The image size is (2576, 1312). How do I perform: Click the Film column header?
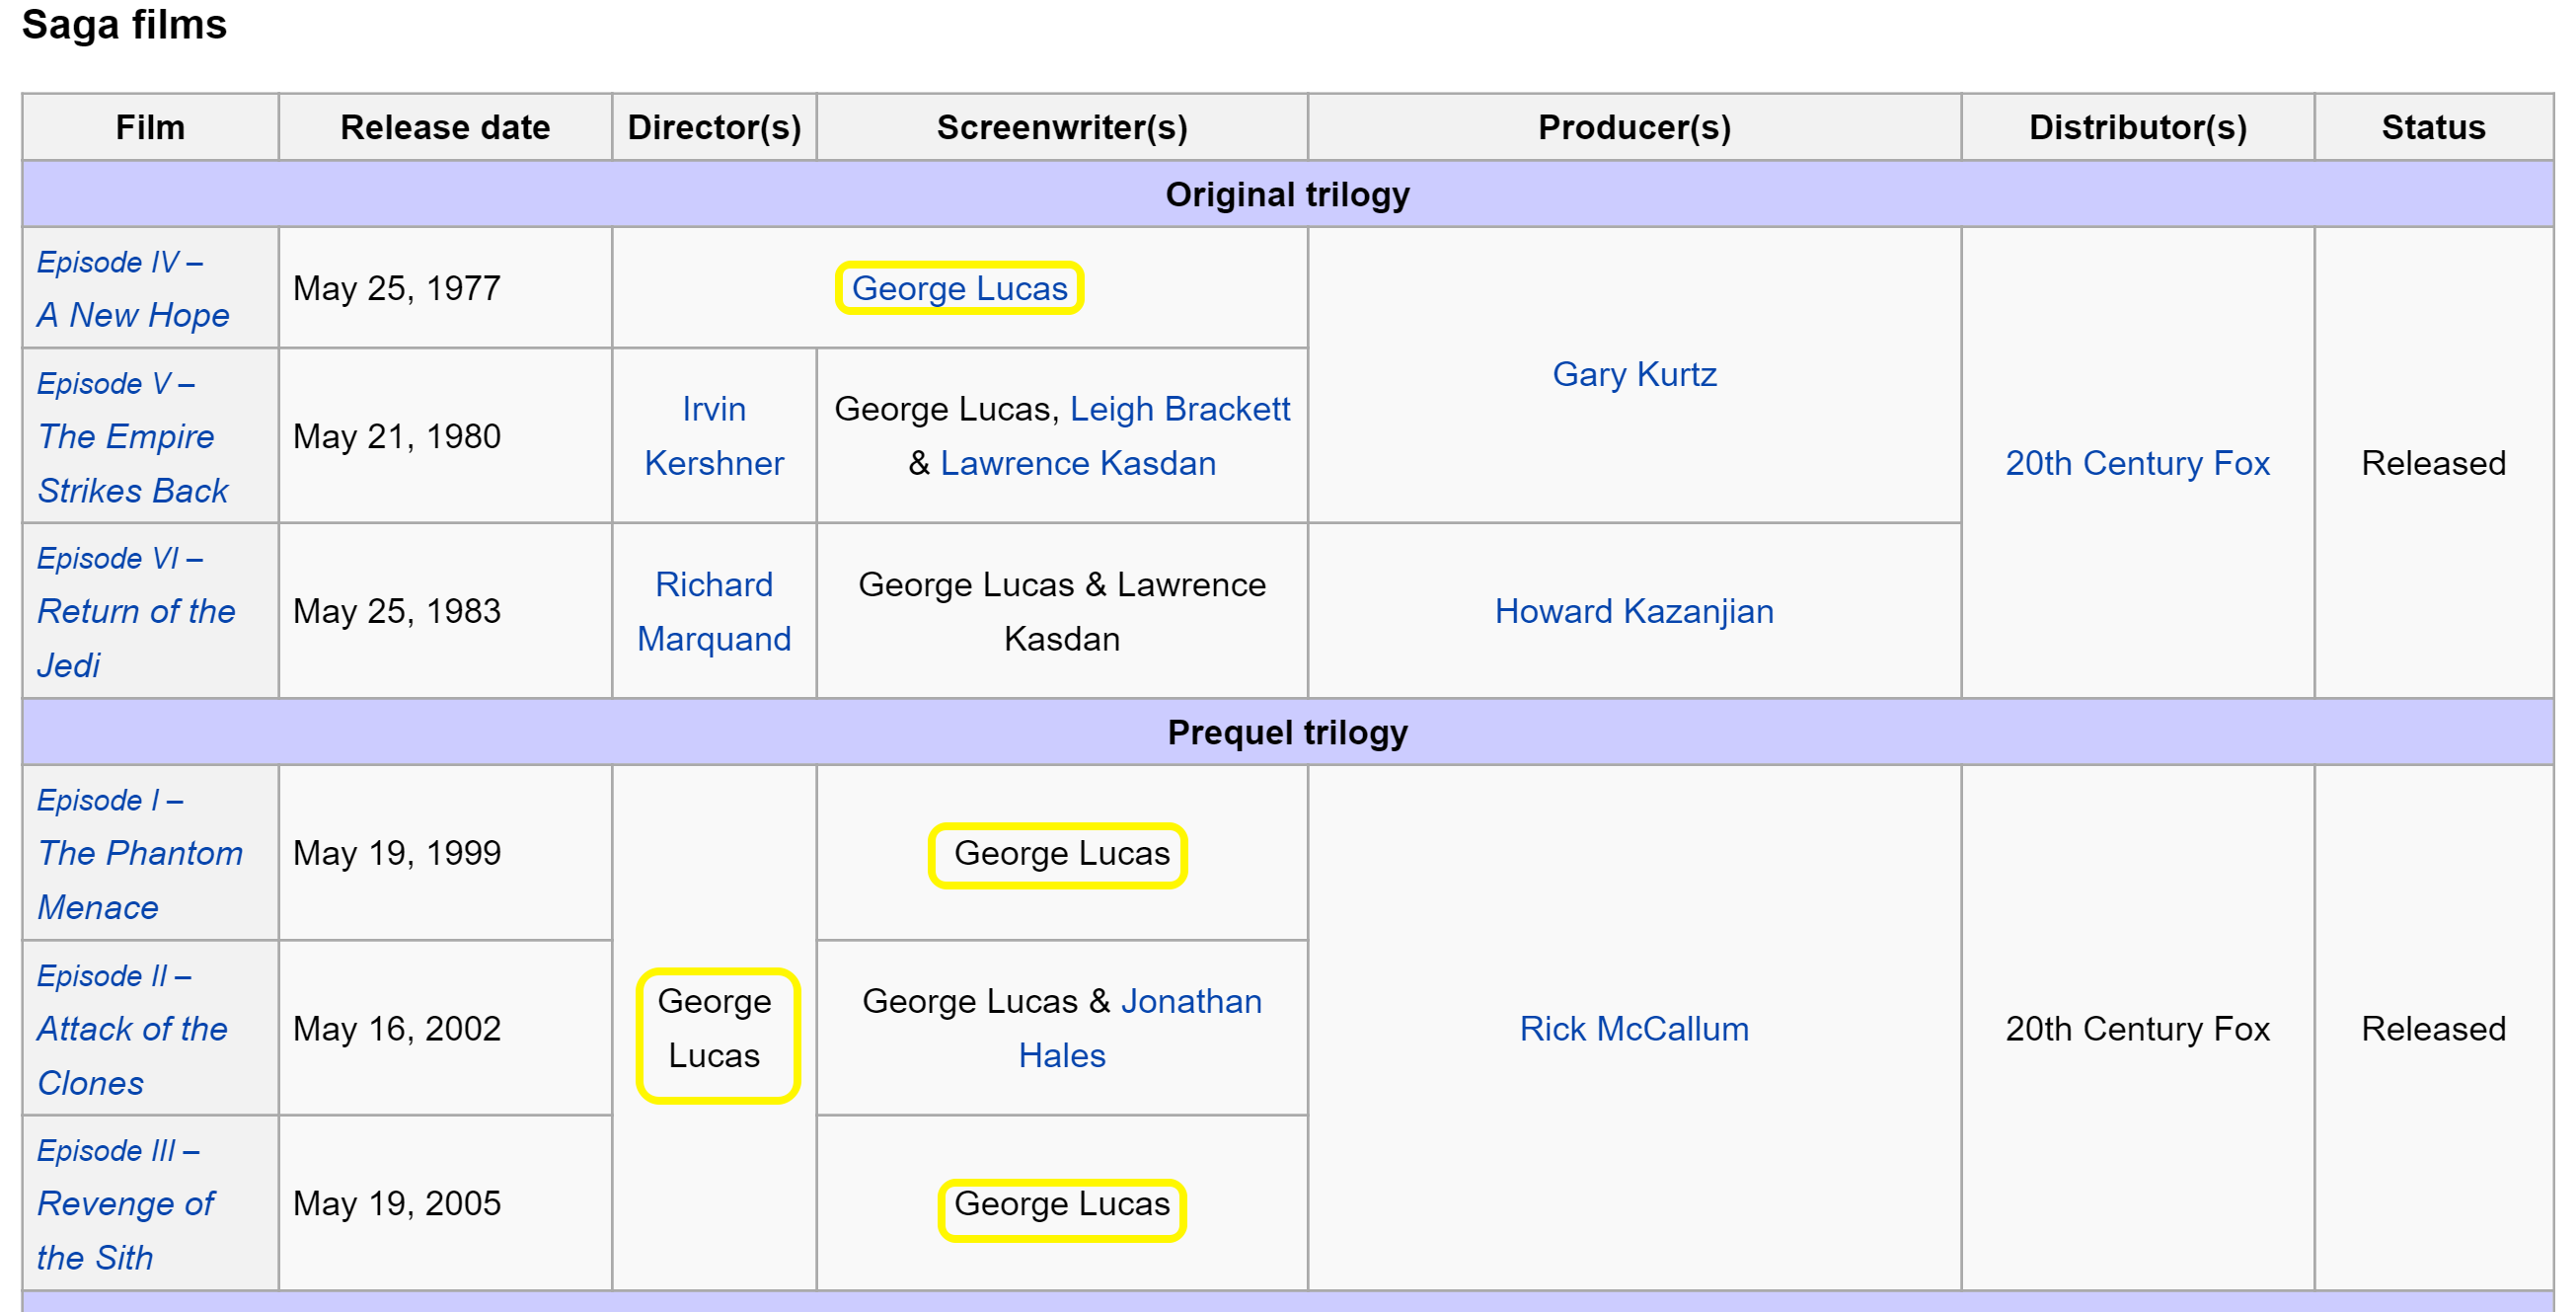pos(150,127)
